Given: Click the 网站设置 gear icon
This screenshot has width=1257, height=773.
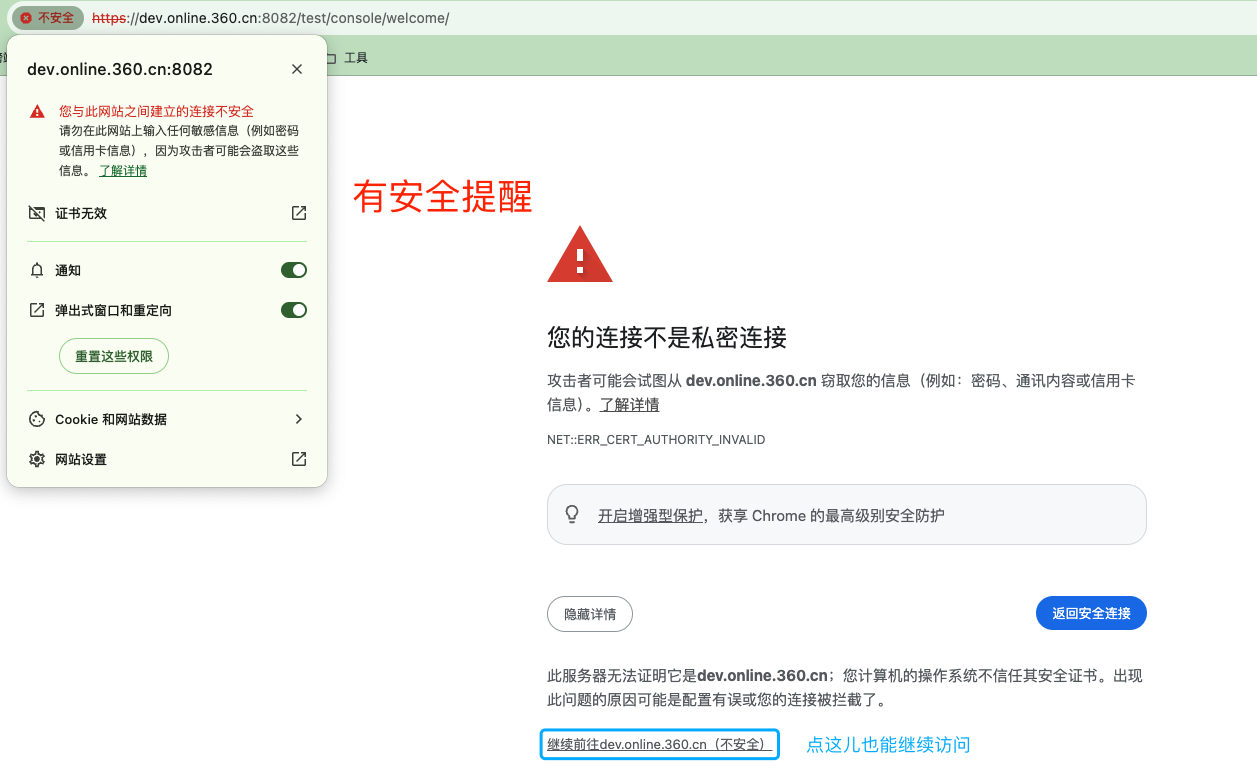Looking at the screenshot, I should click(x=37, y=459).
